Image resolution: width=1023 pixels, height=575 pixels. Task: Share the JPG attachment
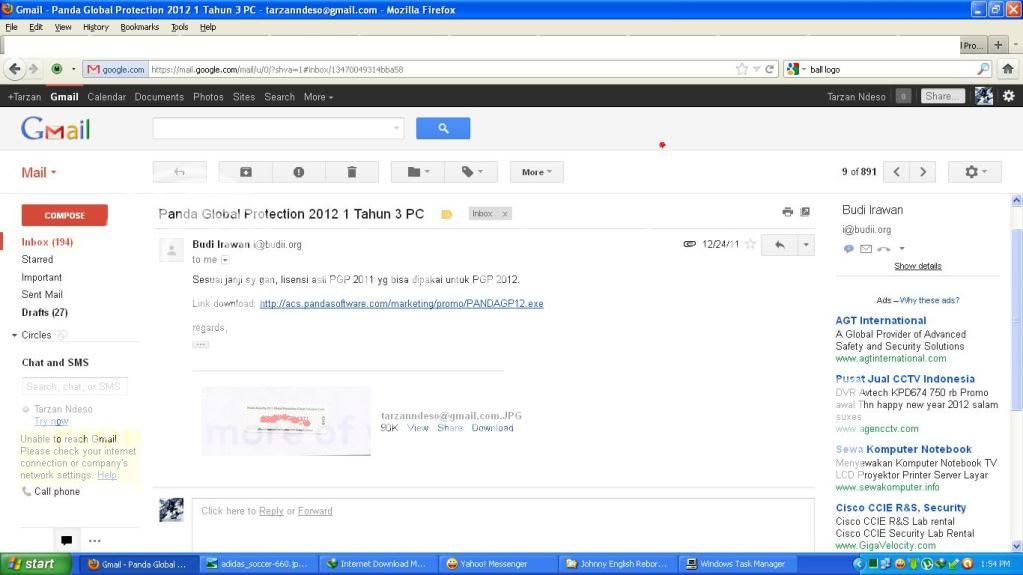pos(450,428)
